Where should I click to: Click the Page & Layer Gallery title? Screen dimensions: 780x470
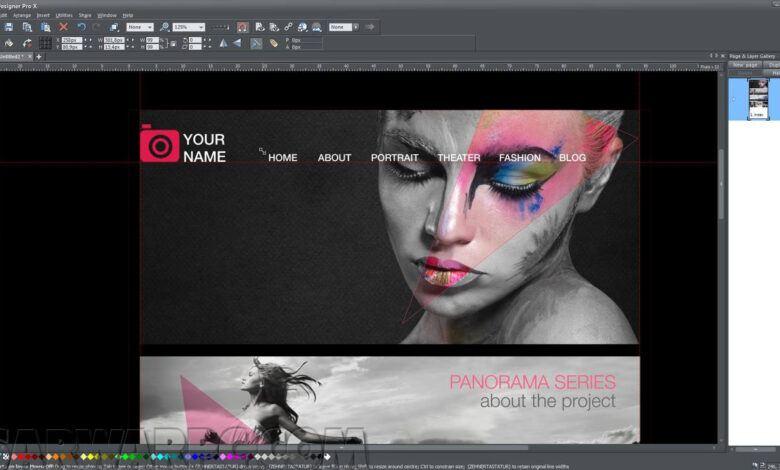click(752, 56)
